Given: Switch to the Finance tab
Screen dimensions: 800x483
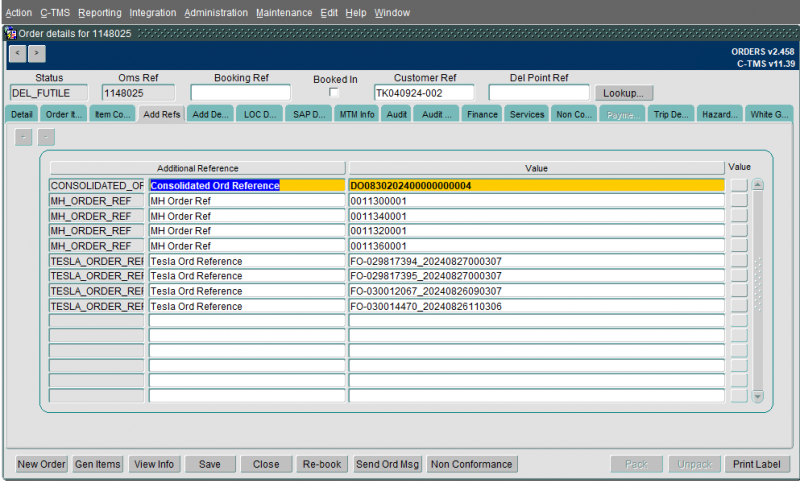Looking at the screenshot, I should click(x=482, y=114).
